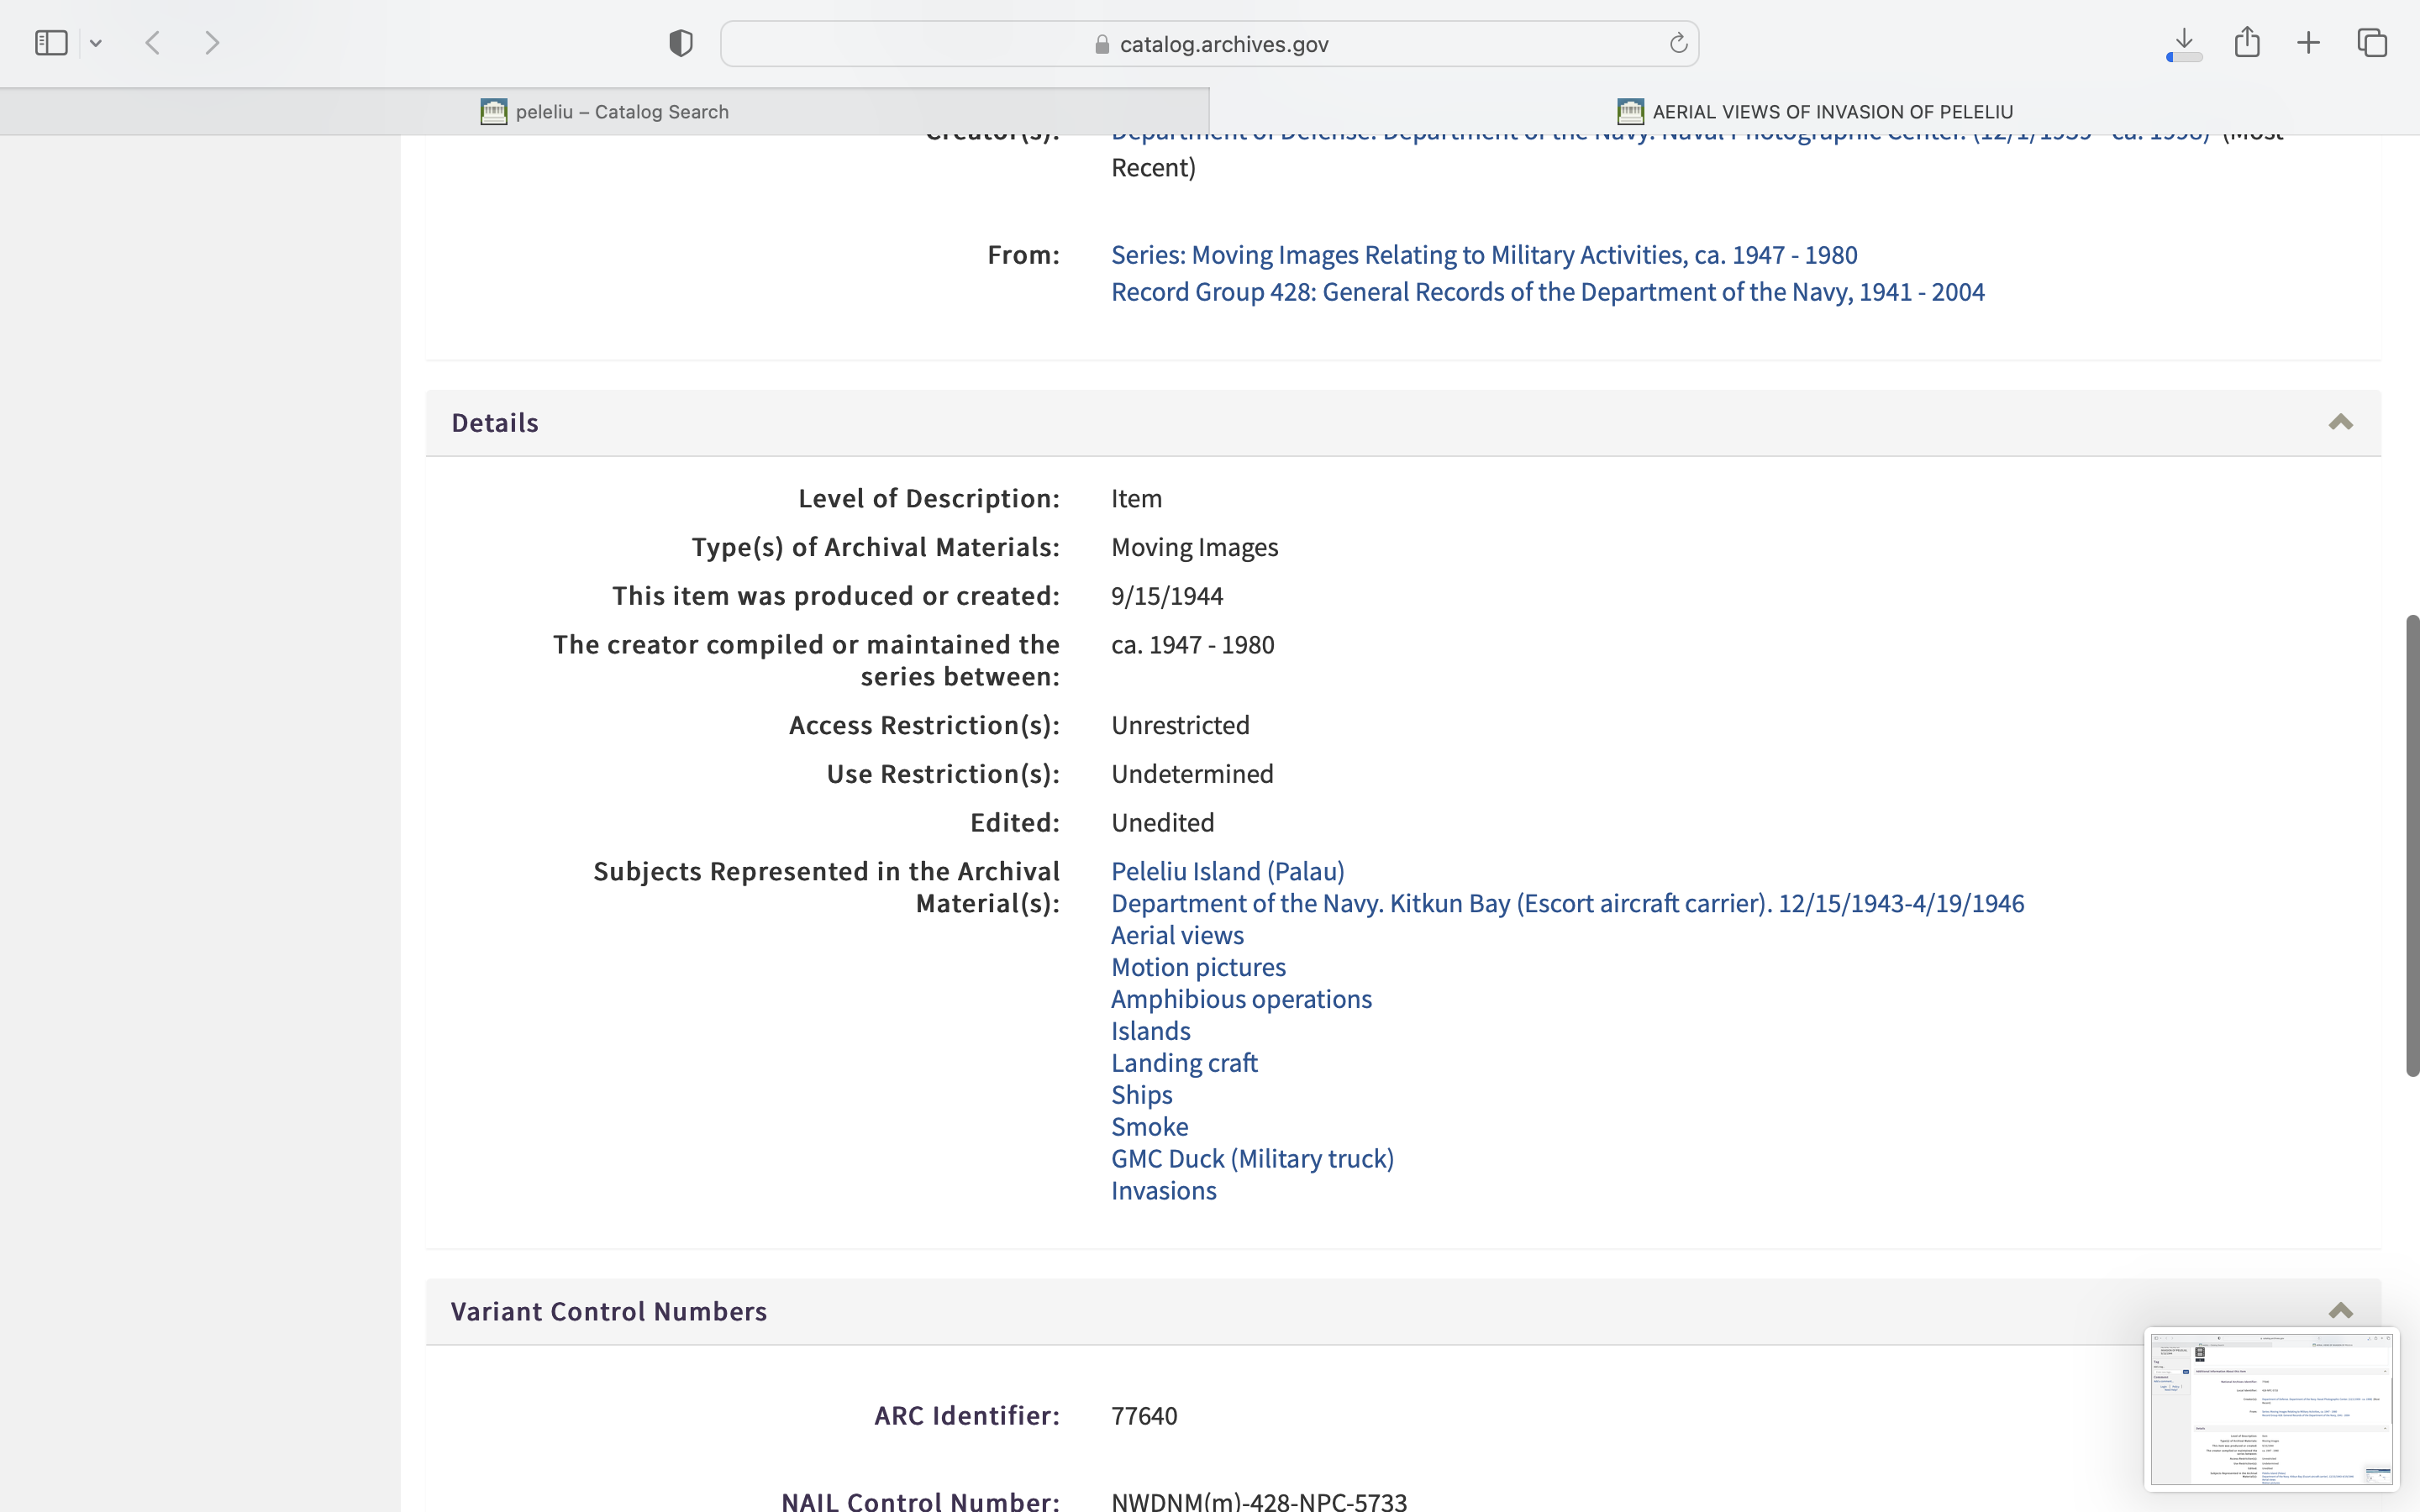The image size is (2420, 1512).
Task: Collapse the Variant Control Numbers section
Action: tap(2340, 1311)
